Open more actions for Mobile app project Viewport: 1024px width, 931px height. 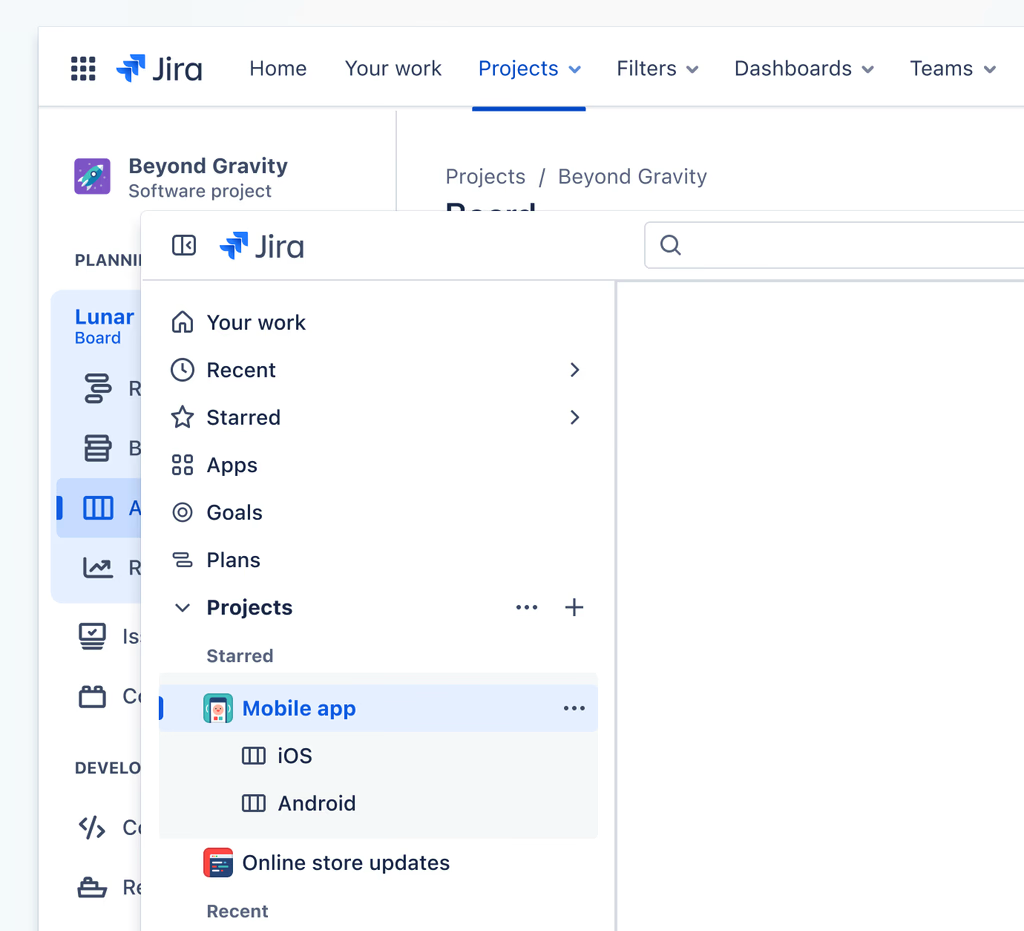click(574, 708)
